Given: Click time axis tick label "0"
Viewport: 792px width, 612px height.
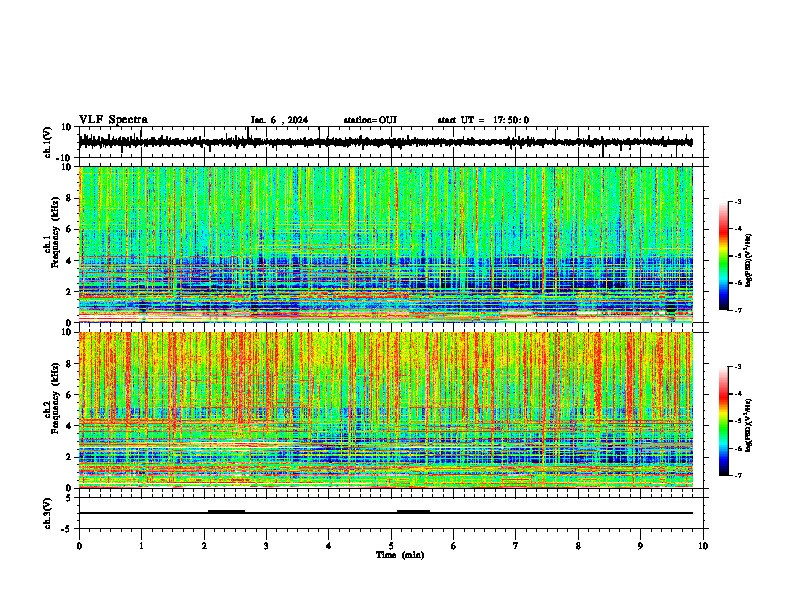Looking at the screenshot, I should (79, 546).
